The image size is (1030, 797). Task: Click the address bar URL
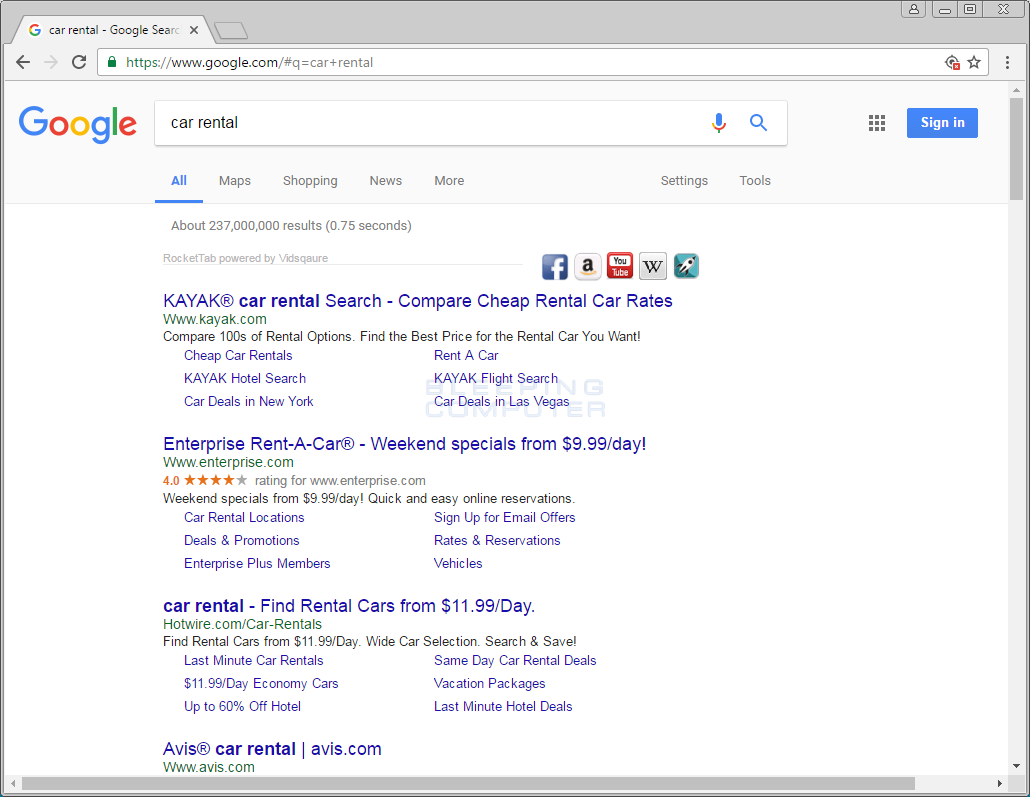click(x=250, y=62)
